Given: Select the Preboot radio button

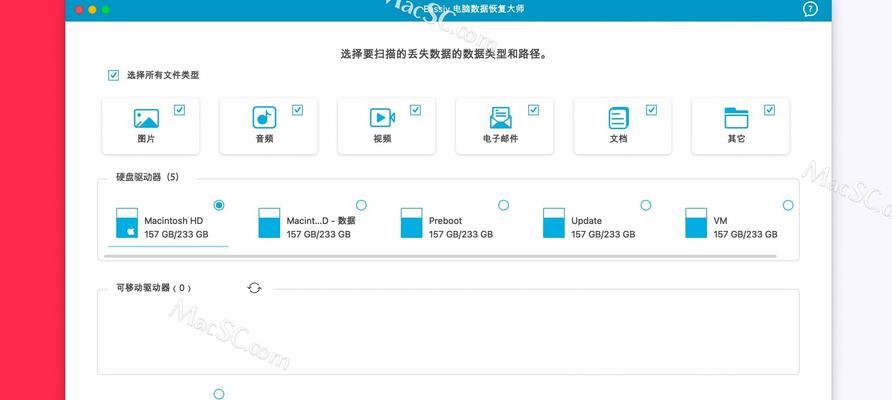Looking at the screenshot, I should [x=503, y=205].
